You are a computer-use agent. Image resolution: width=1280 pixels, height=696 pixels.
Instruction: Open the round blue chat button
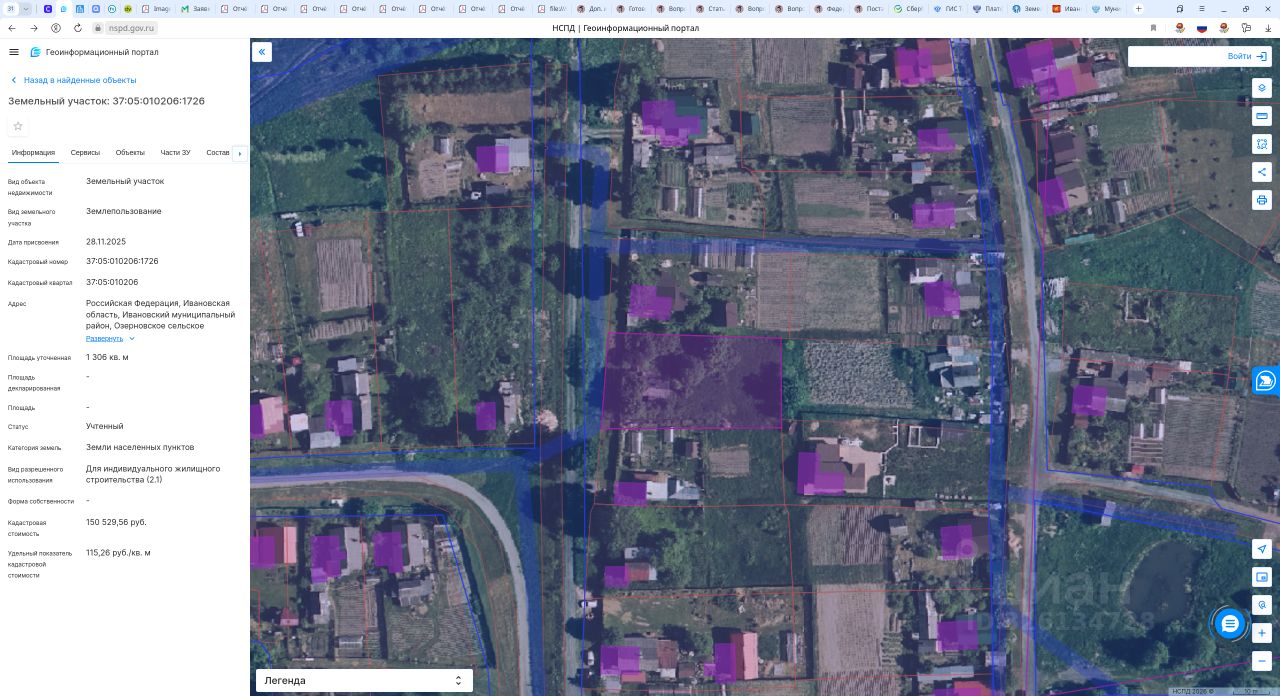pyautogui.click(x=1230, y=624)
